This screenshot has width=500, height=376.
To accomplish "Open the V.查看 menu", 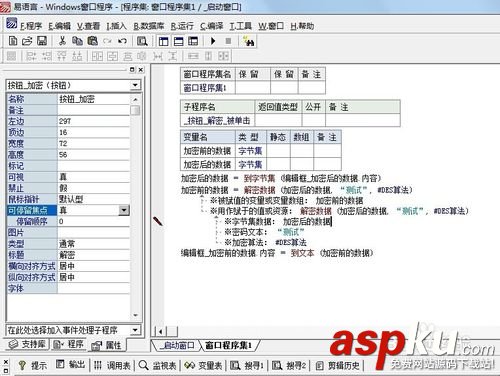I will pos(88,26).
